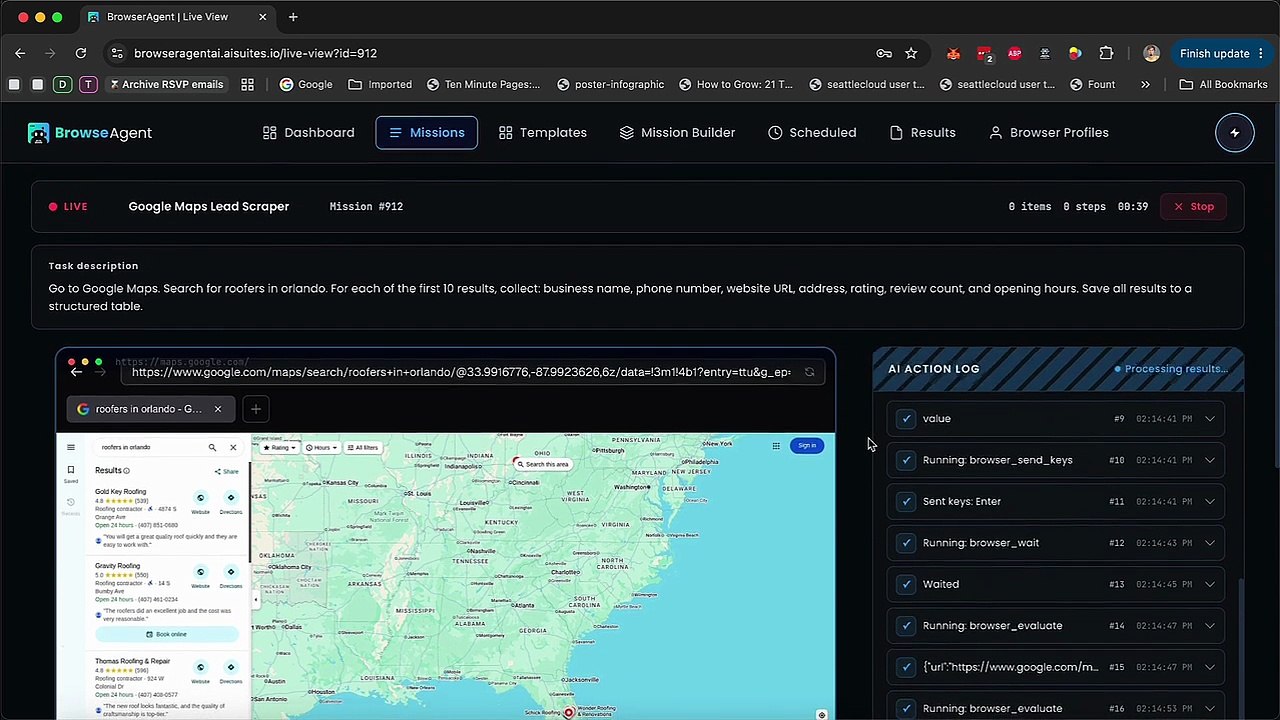Click the embedded browser back arrow
The image size is (1280, 720).
pos(76,372)
